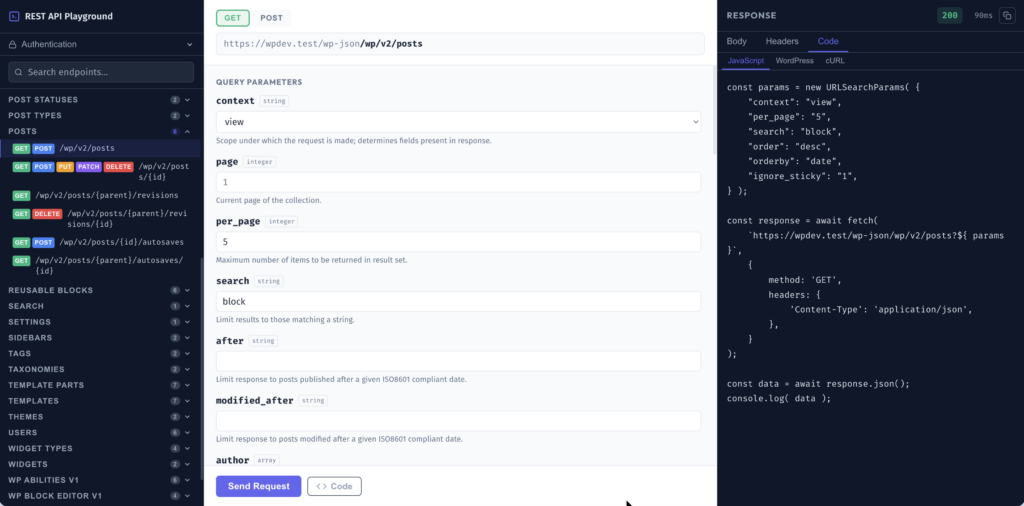Click the page input field
1024x506 pixels.
[458, 182]
